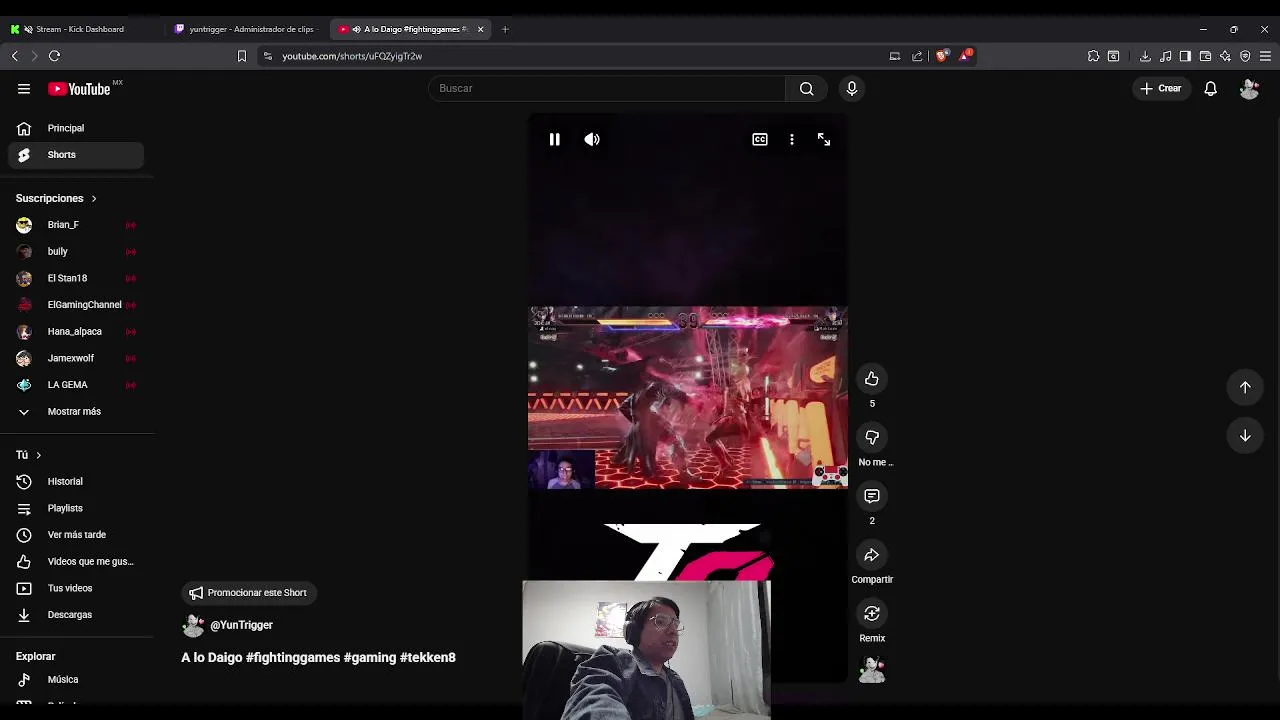
Task: Go to previous Short with up arrow
Action: point(1245,387)
